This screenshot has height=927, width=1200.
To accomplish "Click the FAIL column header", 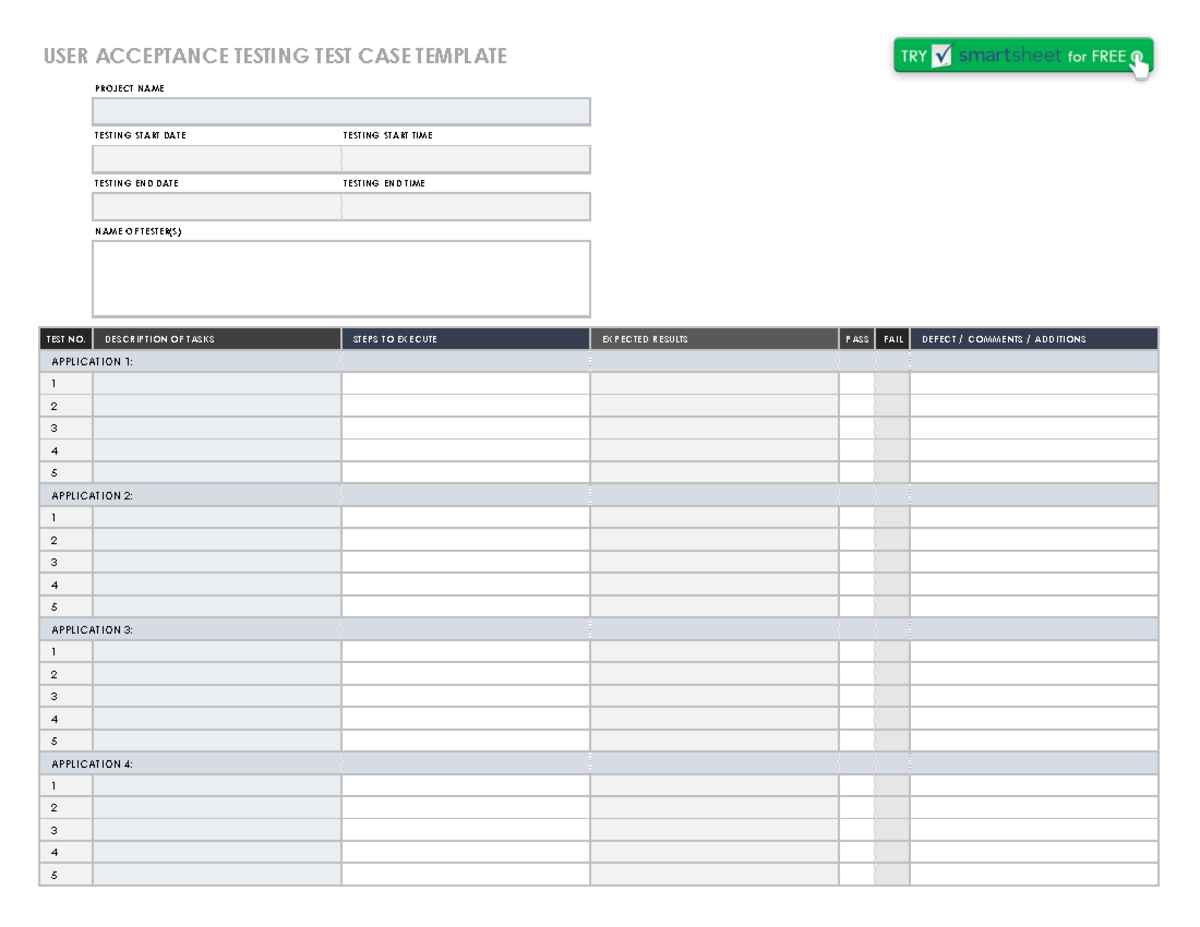I will (891, 339).
